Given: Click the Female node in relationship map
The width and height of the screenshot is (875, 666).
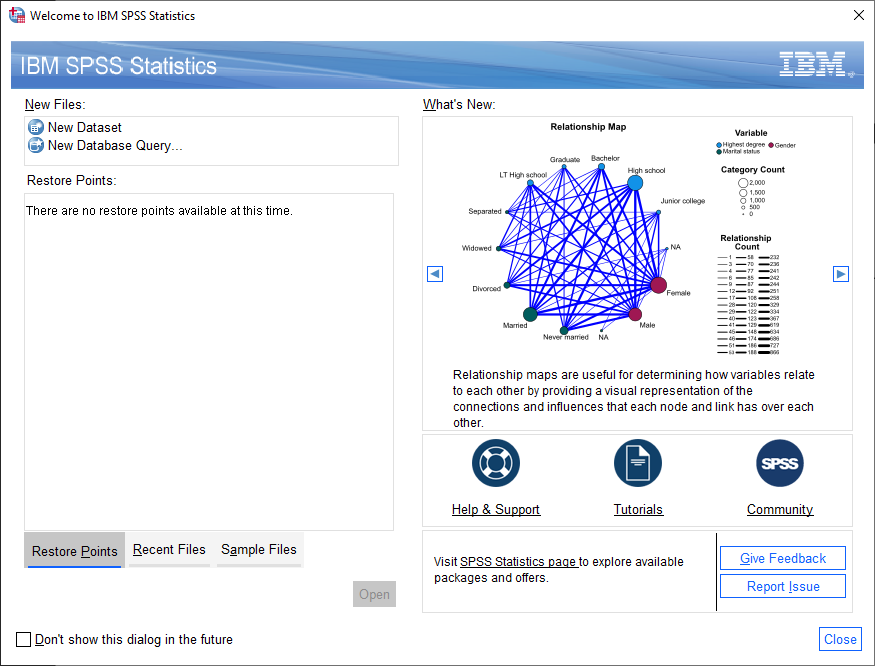Looking at the screenshot, I should tap(658, 285).
